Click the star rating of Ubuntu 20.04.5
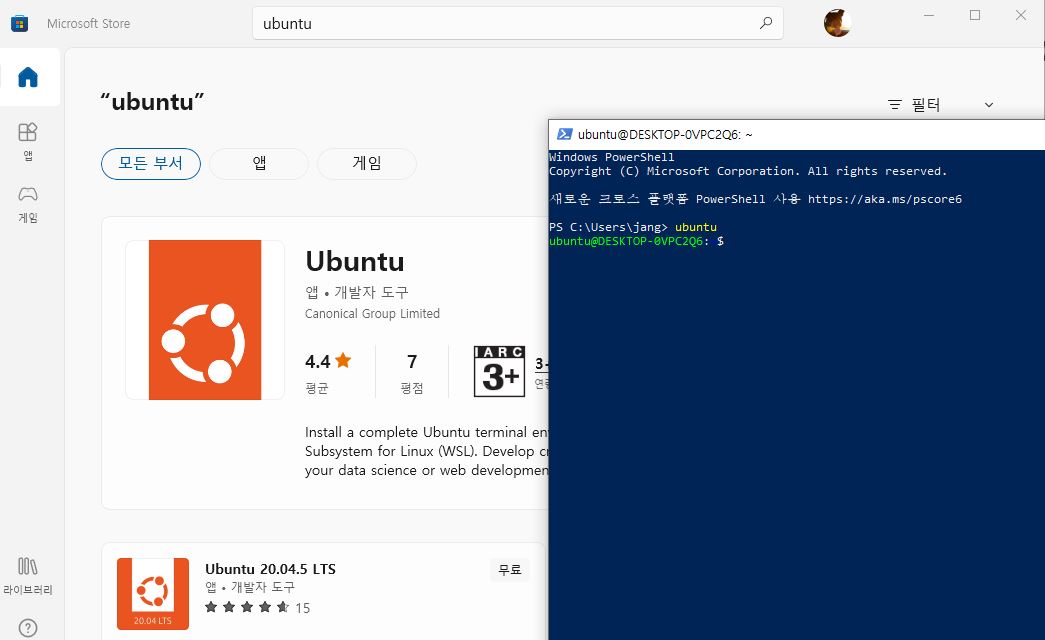1045x640 pixels. tap(247, 607)
